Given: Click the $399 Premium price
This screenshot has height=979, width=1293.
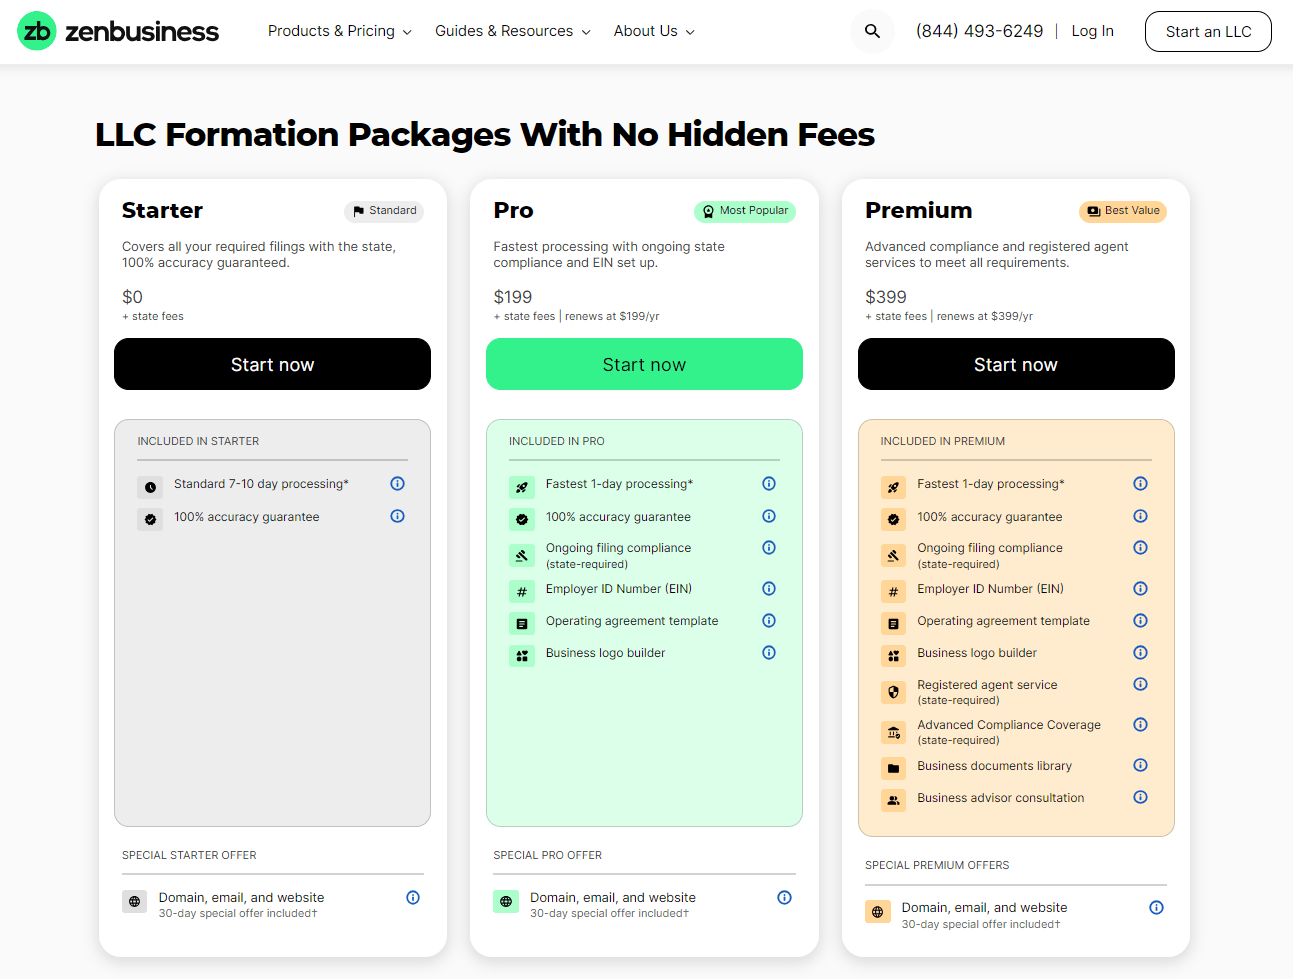Looking at the screenshot, I should (x=886, y=297).
